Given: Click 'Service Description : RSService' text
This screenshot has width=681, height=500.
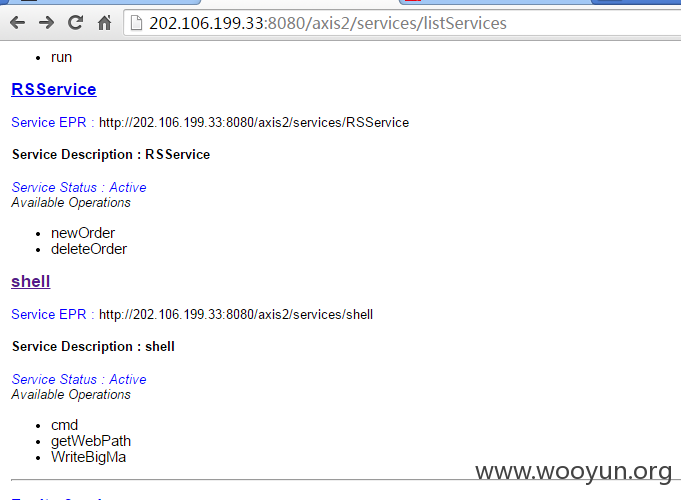Looking at the screenshot, I should (x=111, y=155).
